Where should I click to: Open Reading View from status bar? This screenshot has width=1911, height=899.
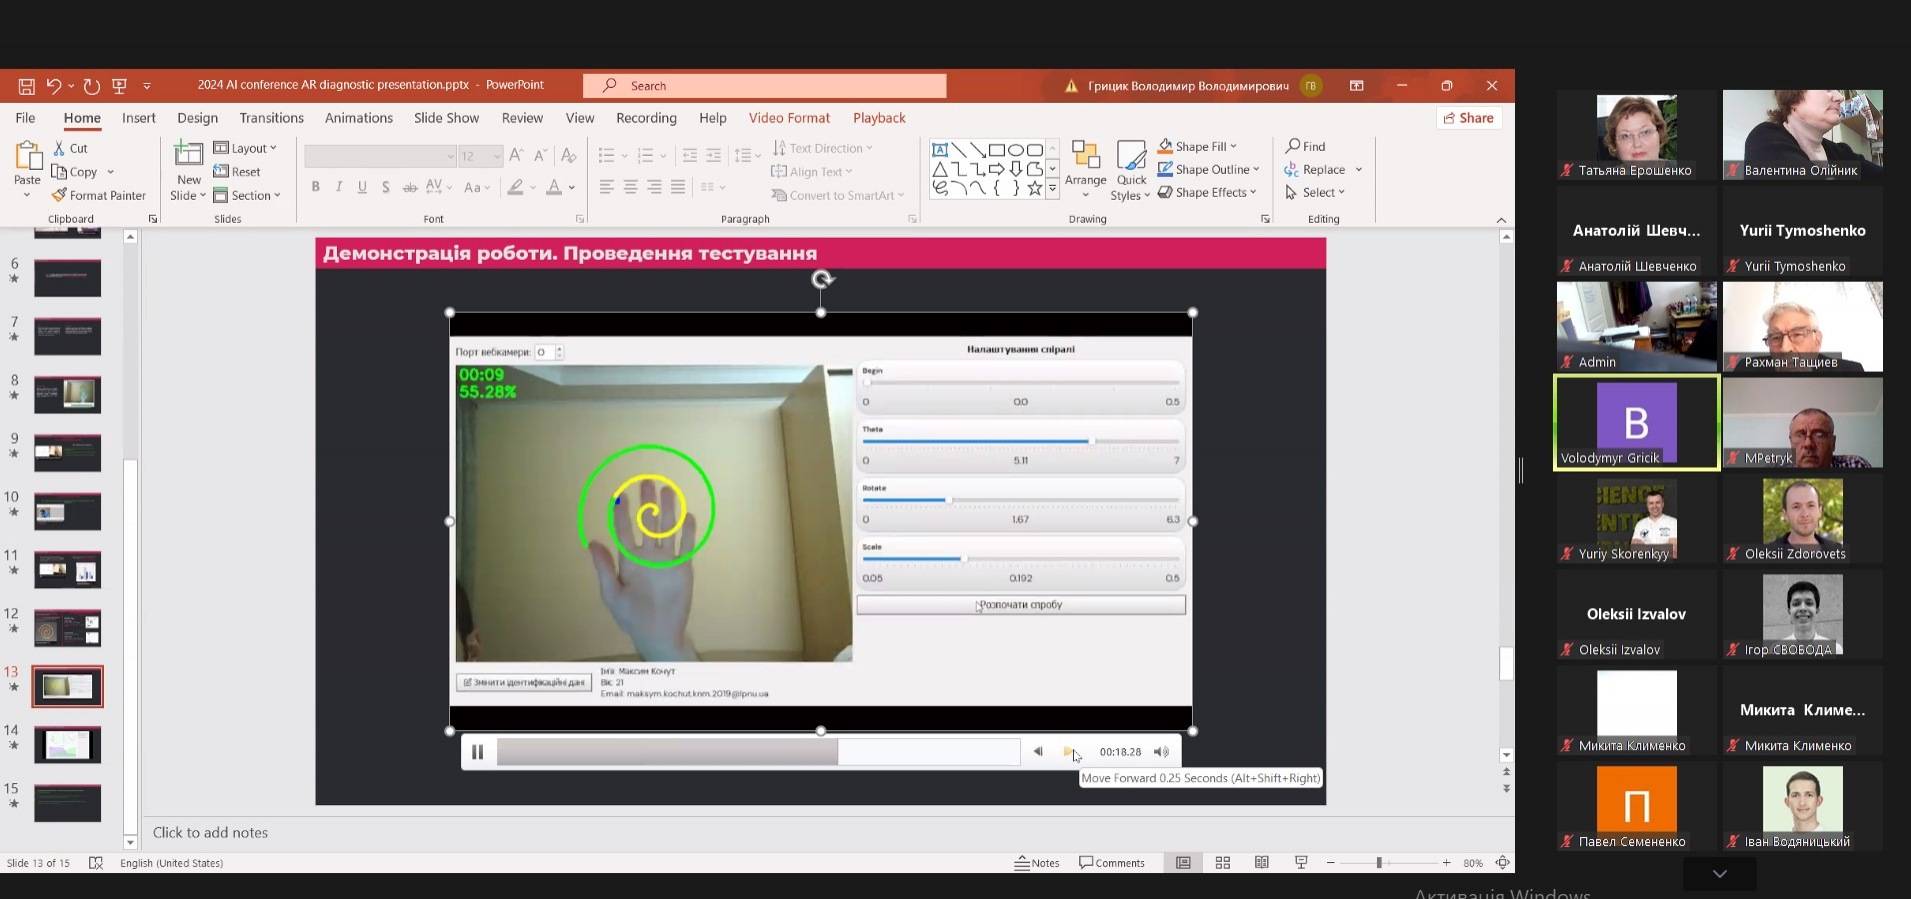point(1262,863)
